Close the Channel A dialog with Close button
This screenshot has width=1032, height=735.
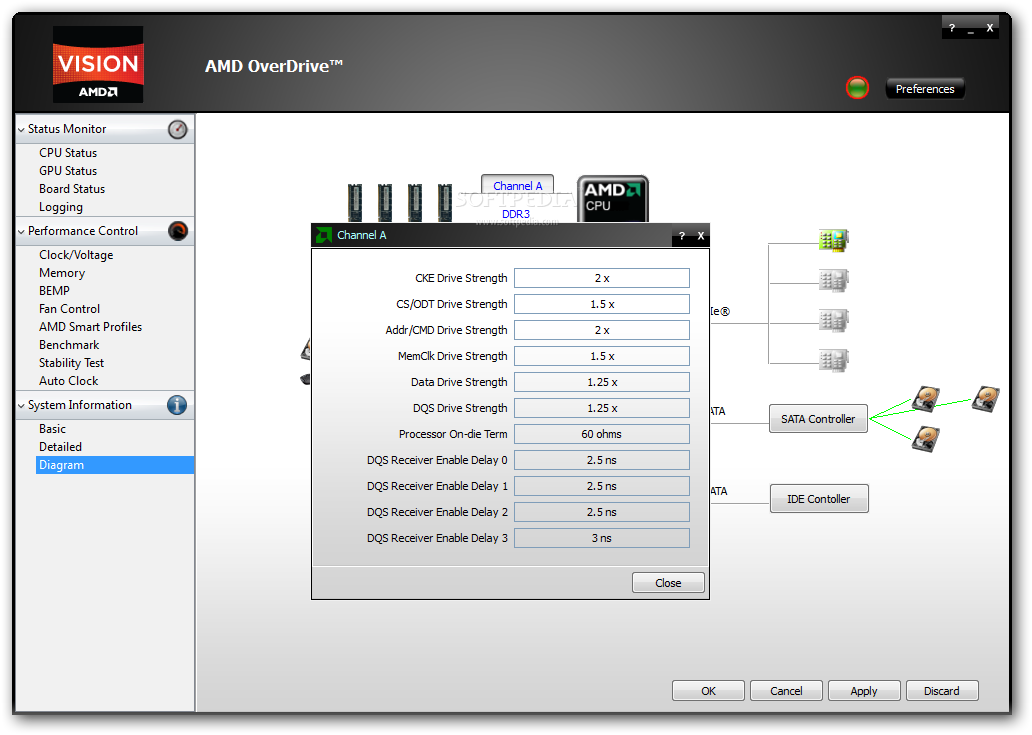(x=668, y=583)
